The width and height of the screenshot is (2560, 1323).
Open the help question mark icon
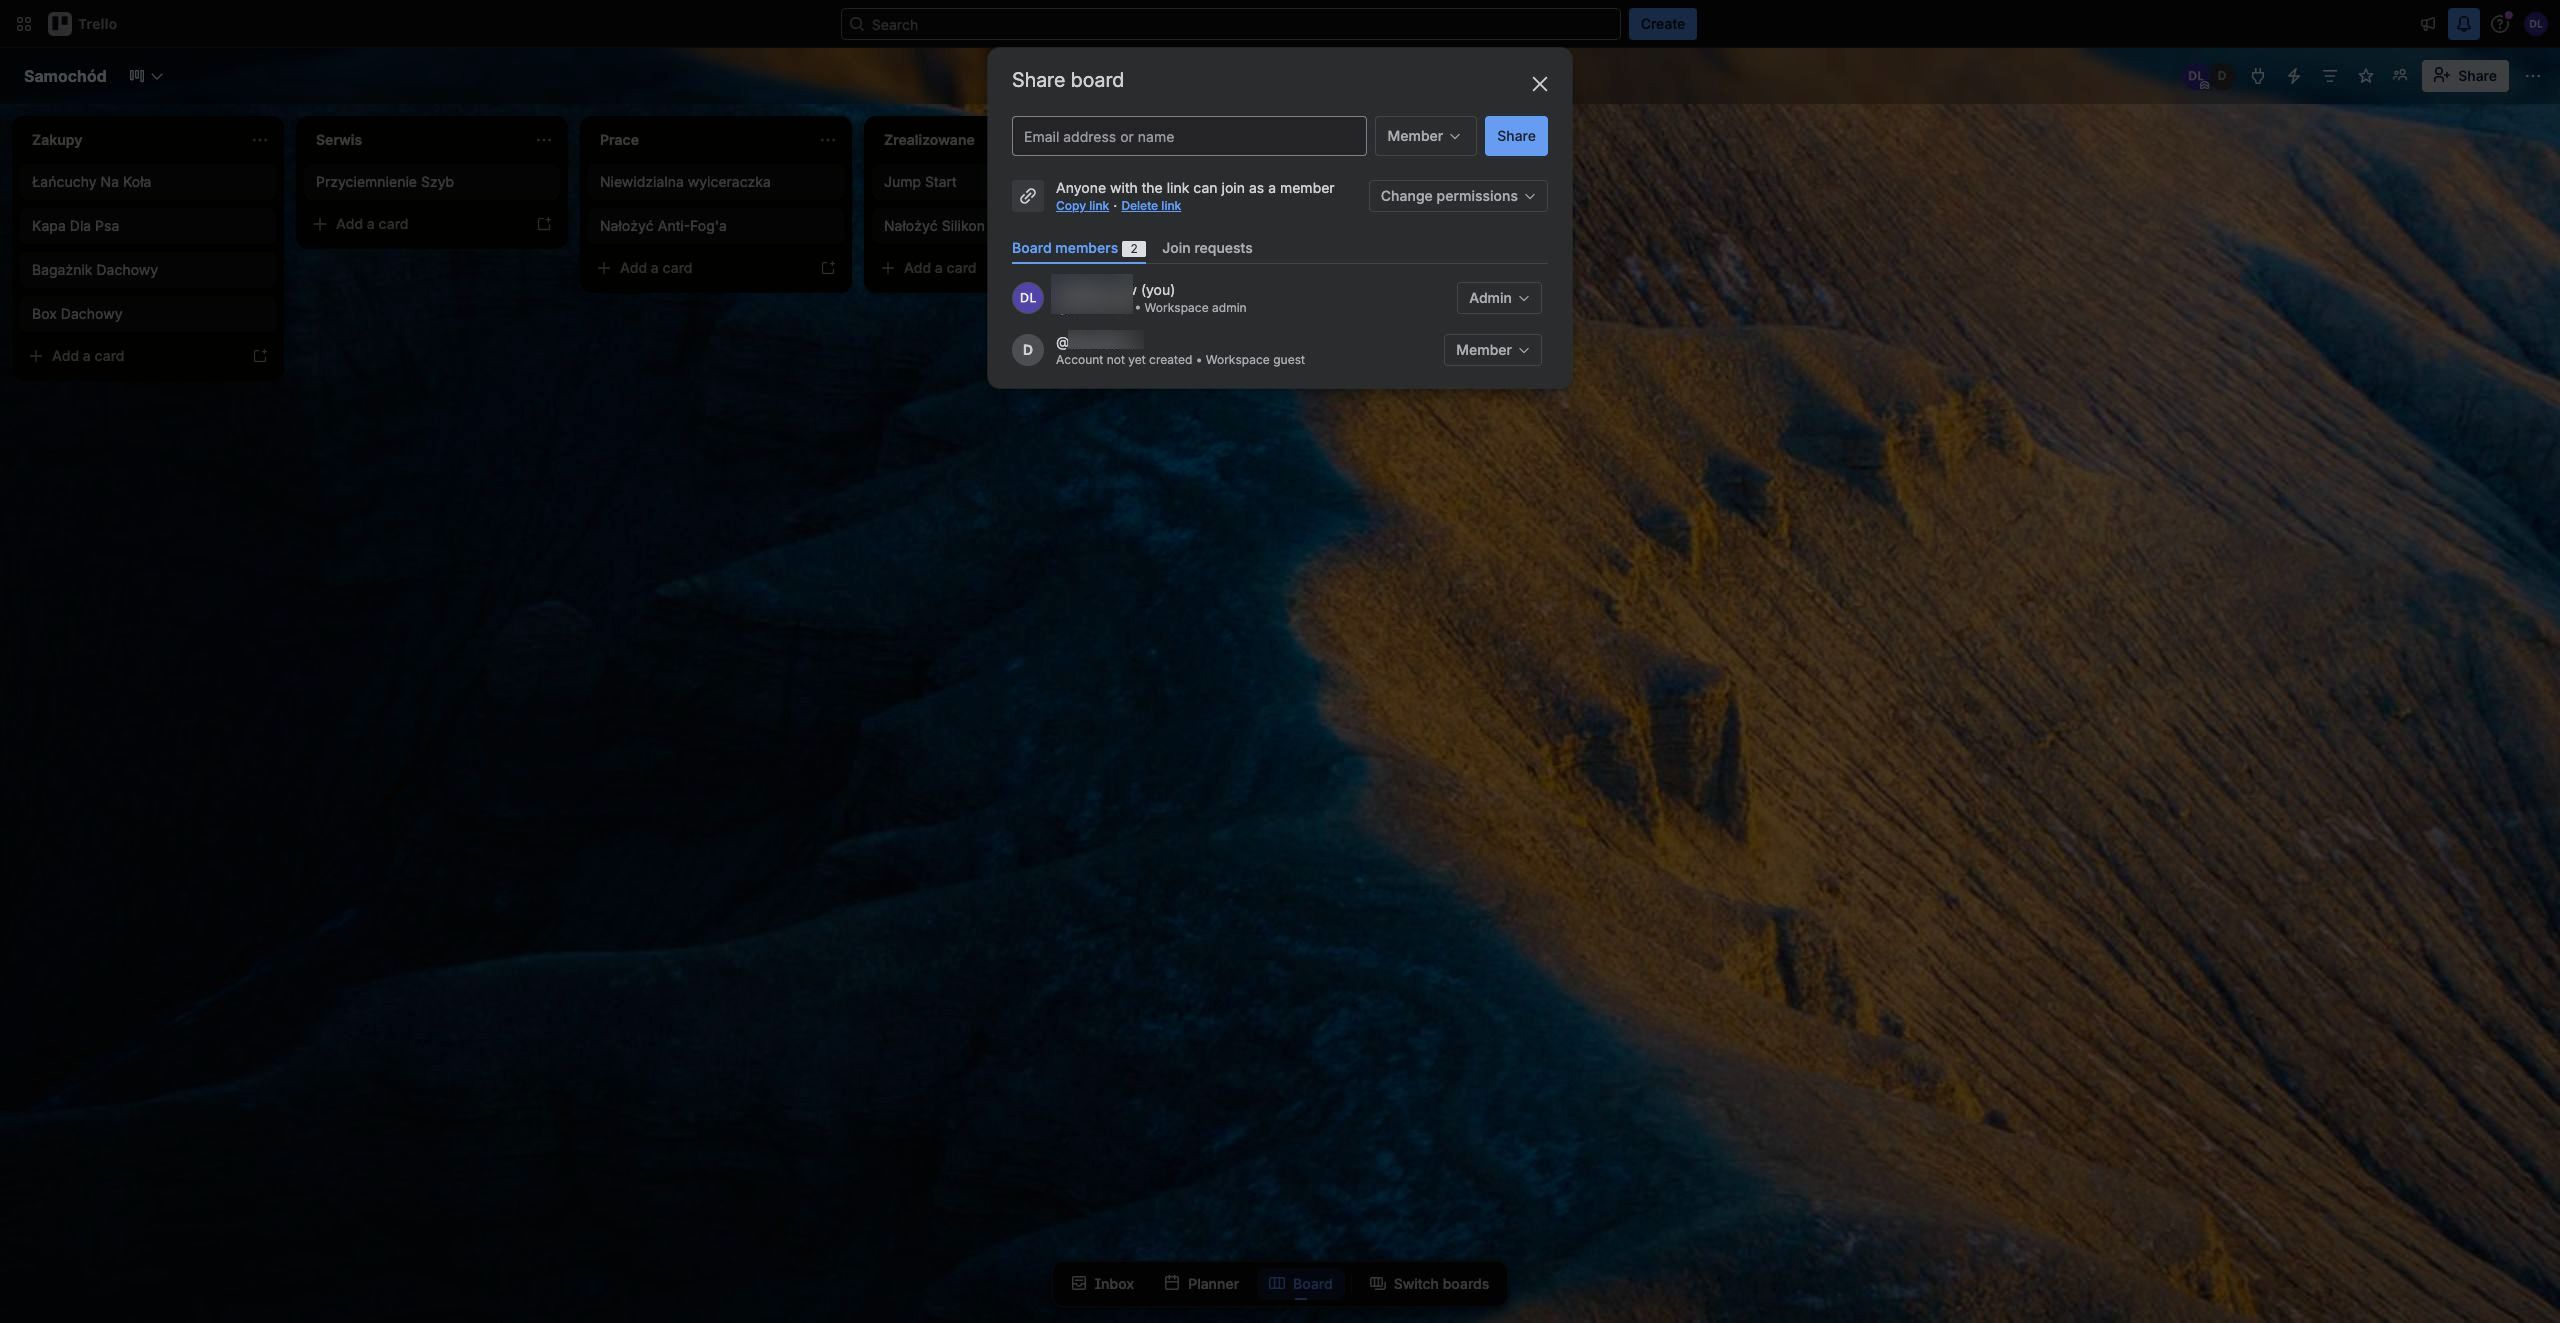[x=2499, y=24]
